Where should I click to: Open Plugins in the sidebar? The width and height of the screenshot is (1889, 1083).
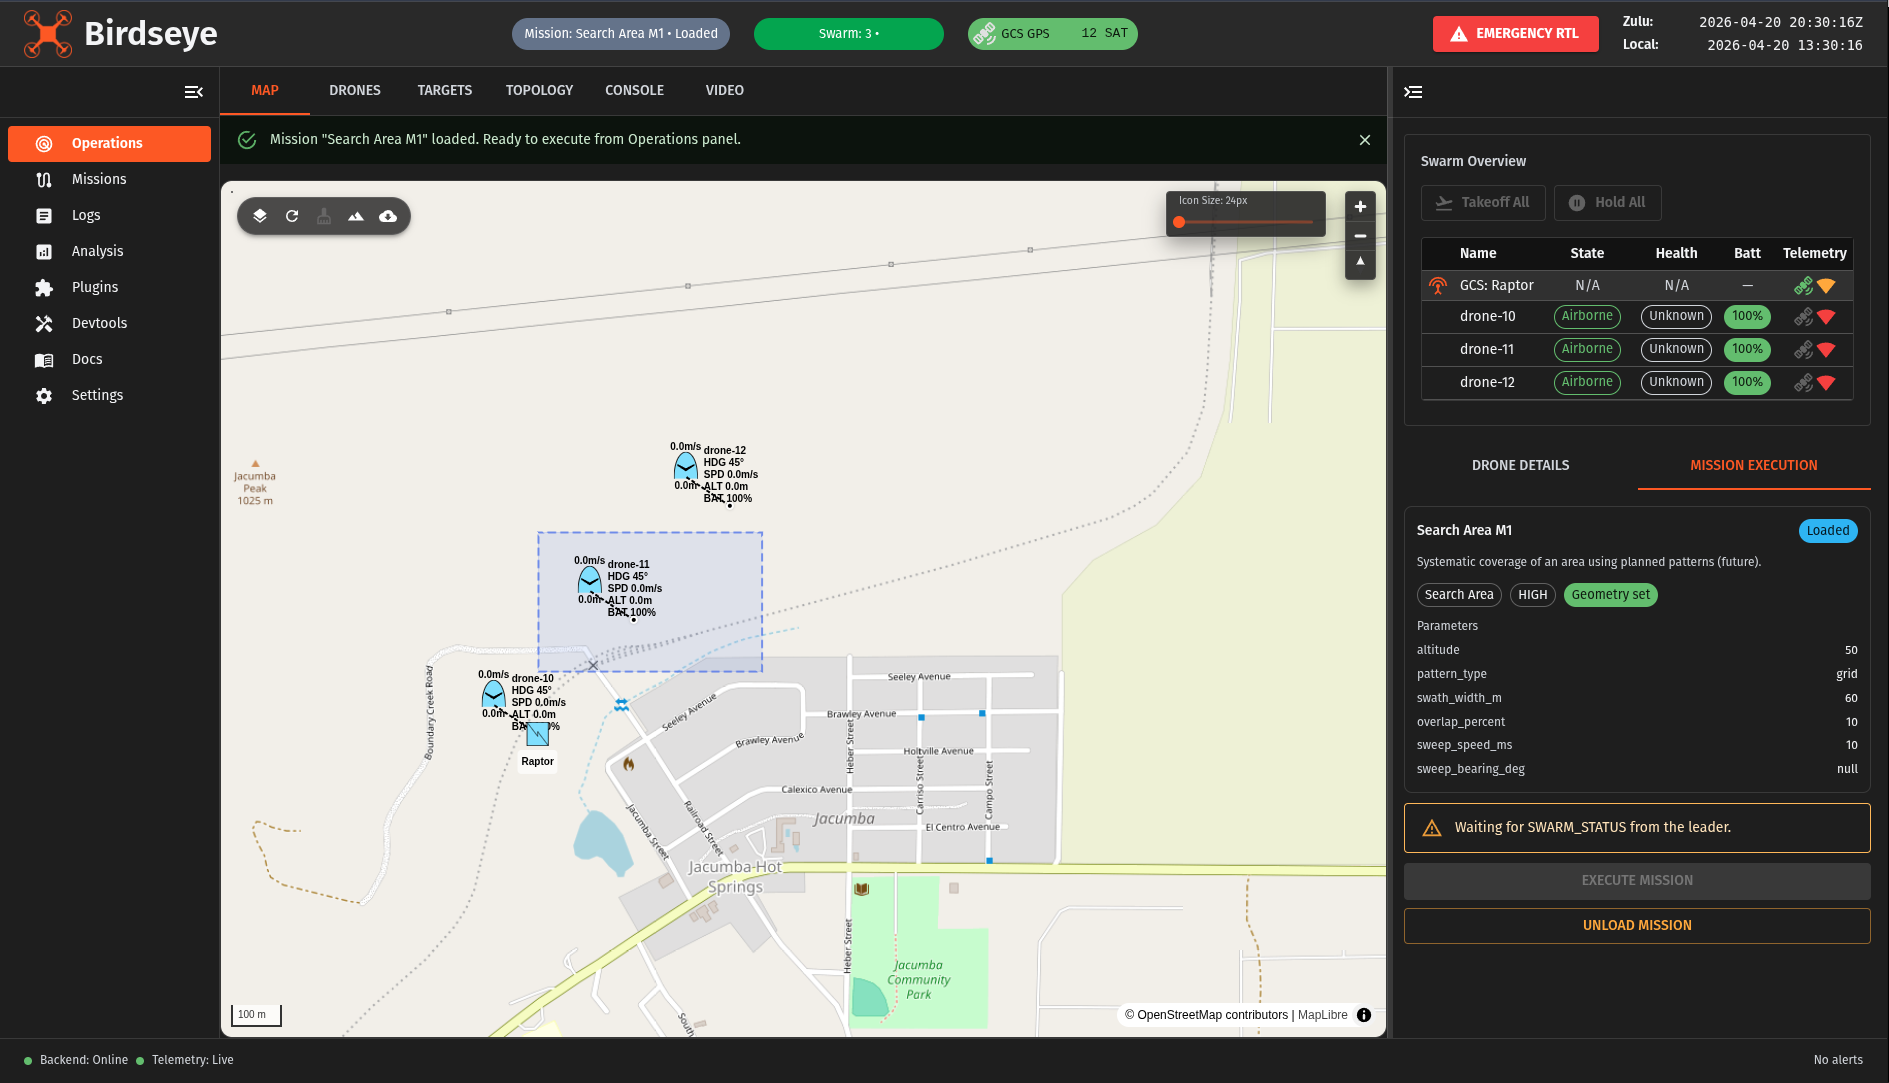point(109,287)
